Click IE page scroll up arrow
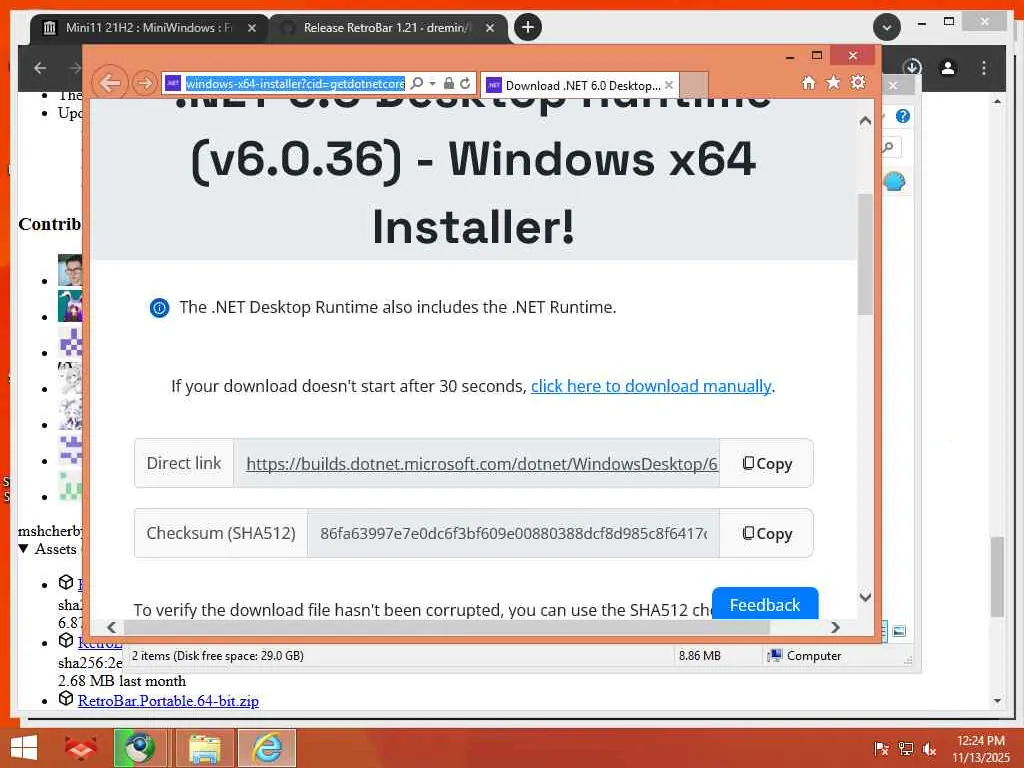 865,121
